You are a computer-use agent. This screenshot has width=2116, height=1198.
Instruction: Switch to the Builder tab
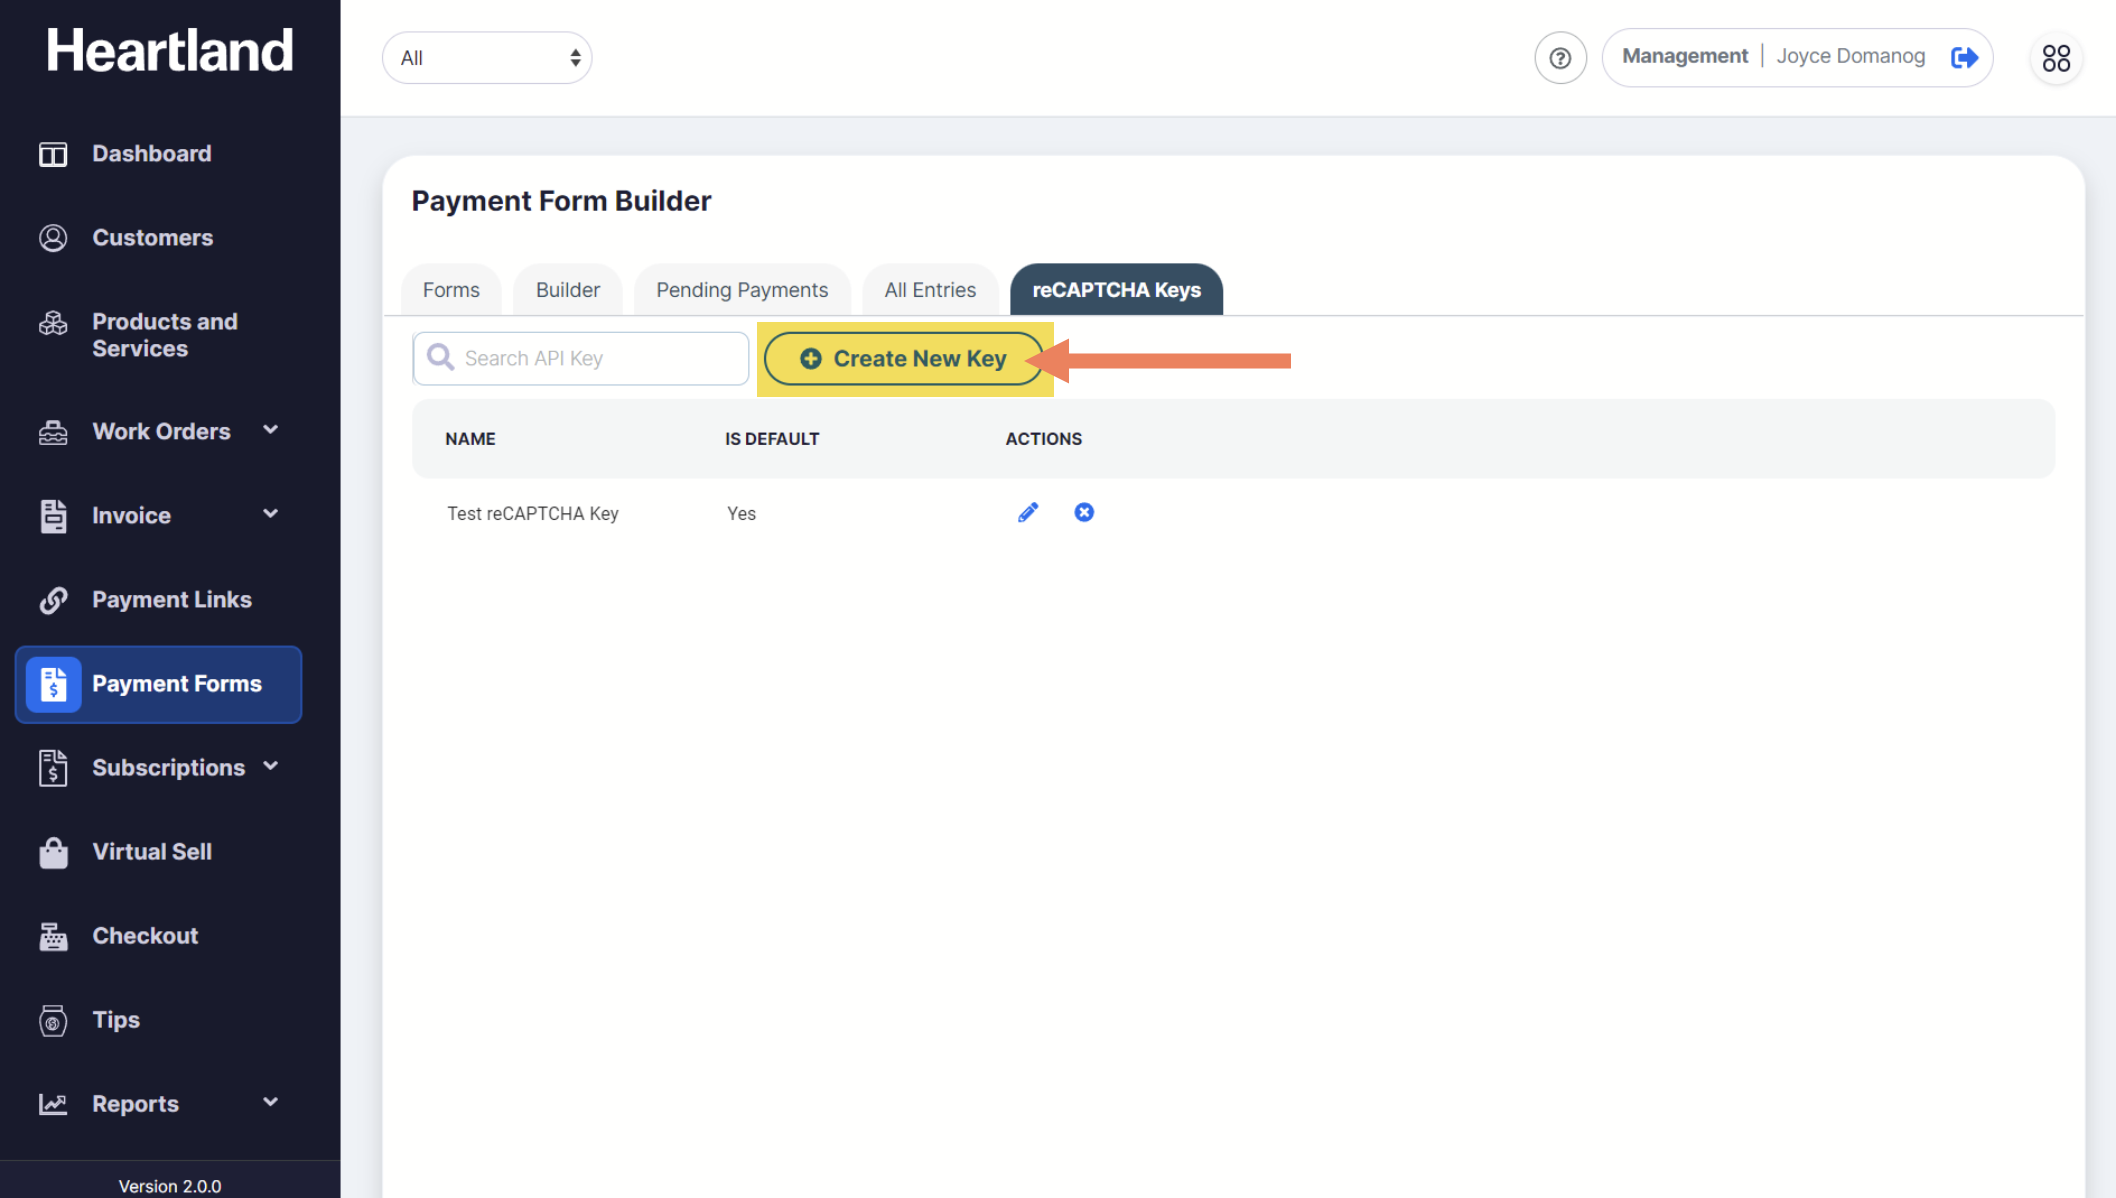tap(567, 290)
